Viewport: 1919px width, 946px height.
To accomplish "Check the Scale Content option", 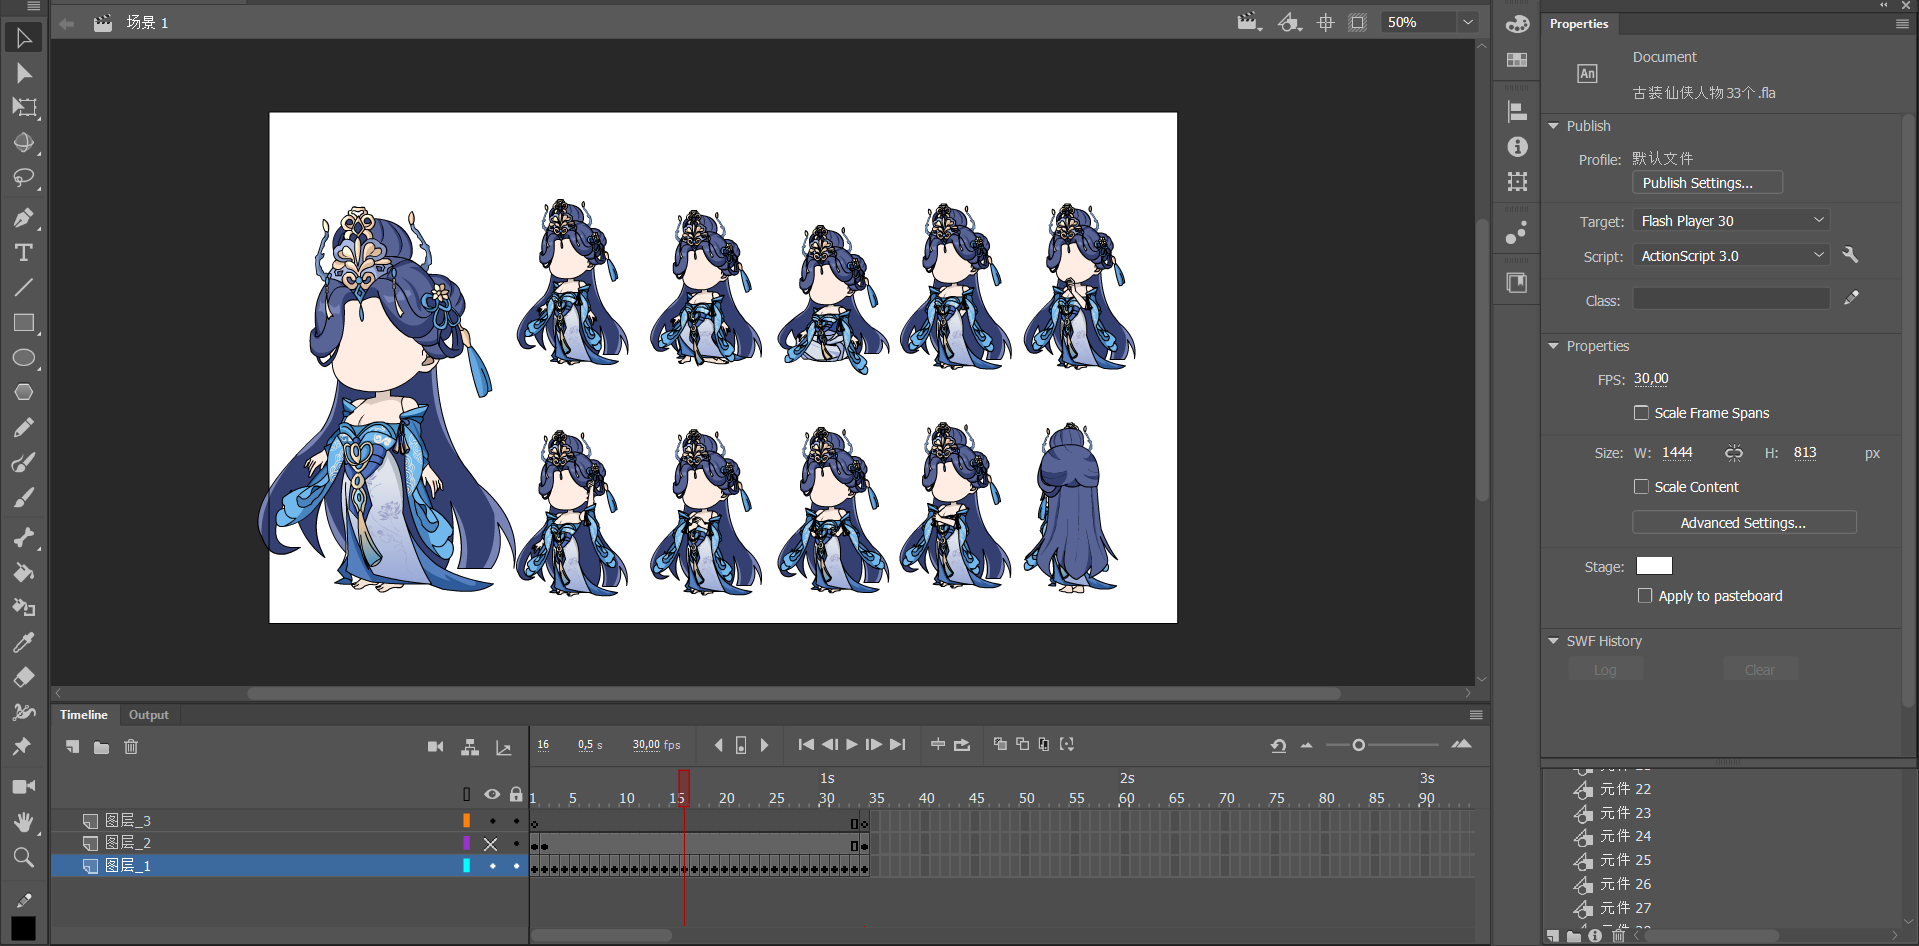I will [x=1641, y=487].
